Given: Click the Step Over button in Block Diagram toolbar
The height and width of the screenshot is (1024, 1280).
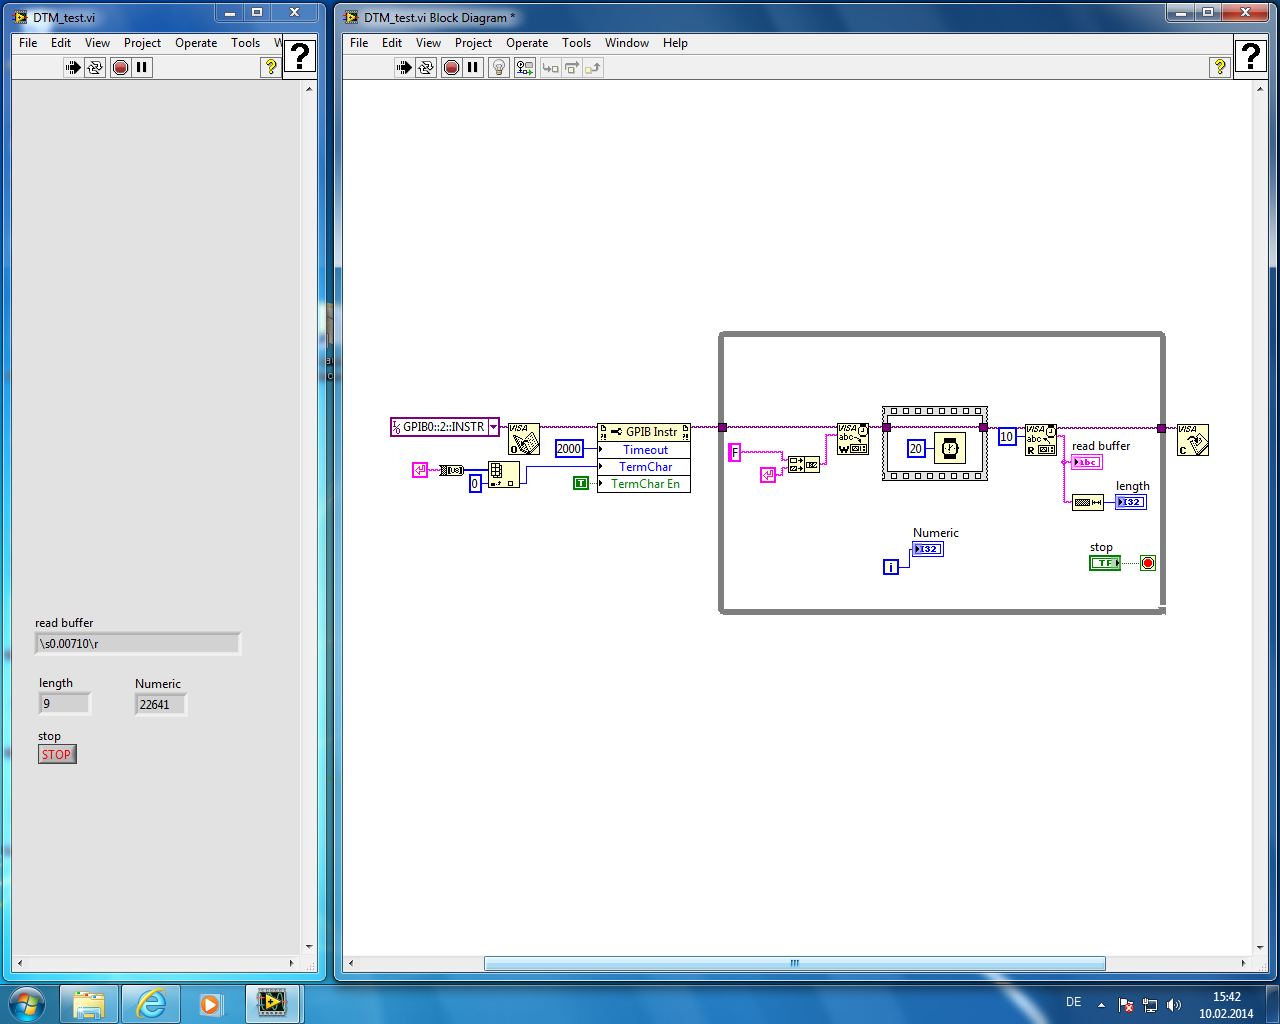Looking at the screenshot, I should (x=572, y=68).
